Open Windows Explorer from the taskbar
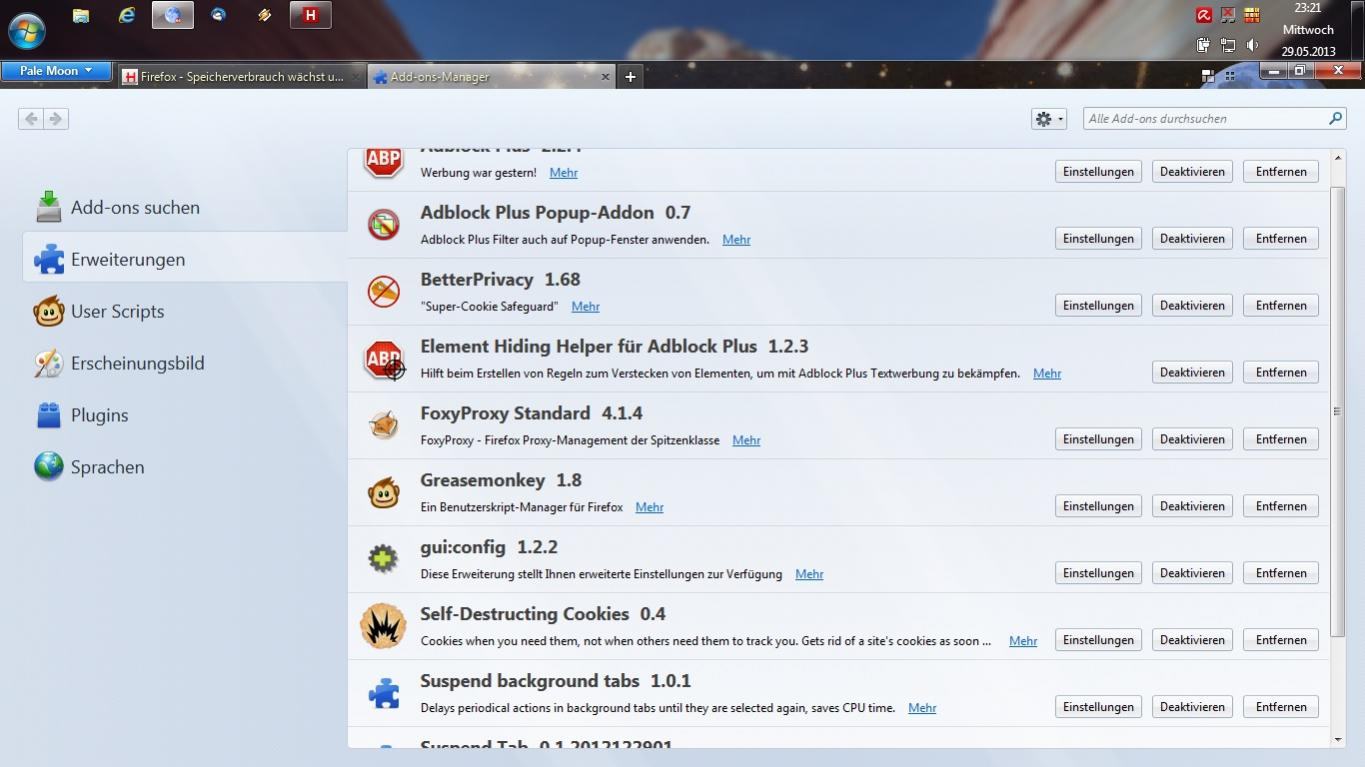The image size is (1365, 767). pyautogui.click(x=81, y=15)
